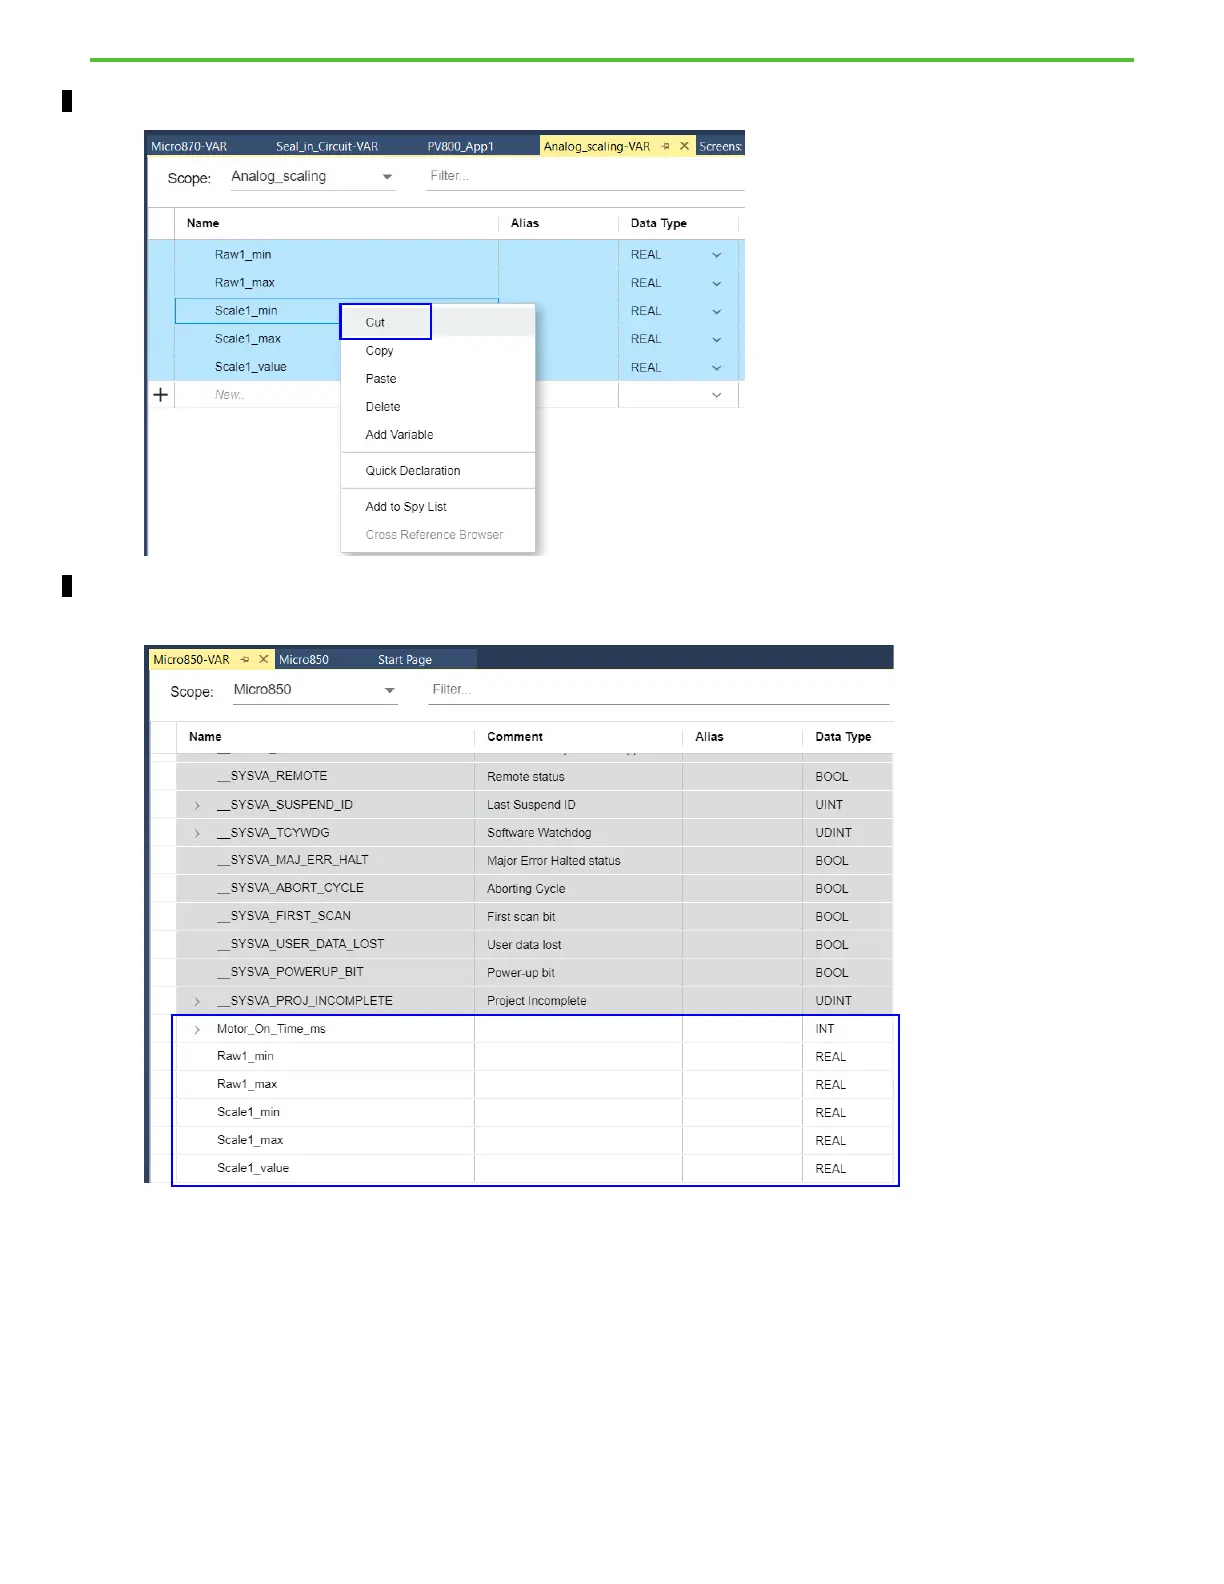Click the 'Software Watchdog' comment cell
The width and height of the screenshot is (1224, 1584).
coord(578,833)
